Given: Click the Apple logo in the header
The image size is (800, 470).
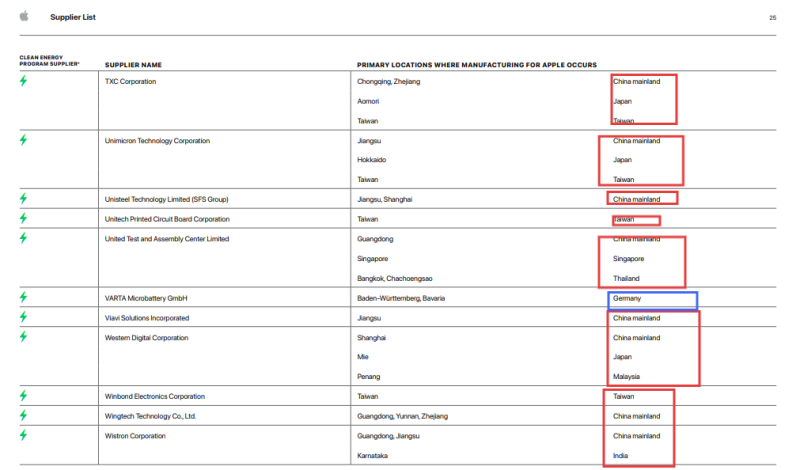Looking at the screenshot, I should click(x=24, y=16).
